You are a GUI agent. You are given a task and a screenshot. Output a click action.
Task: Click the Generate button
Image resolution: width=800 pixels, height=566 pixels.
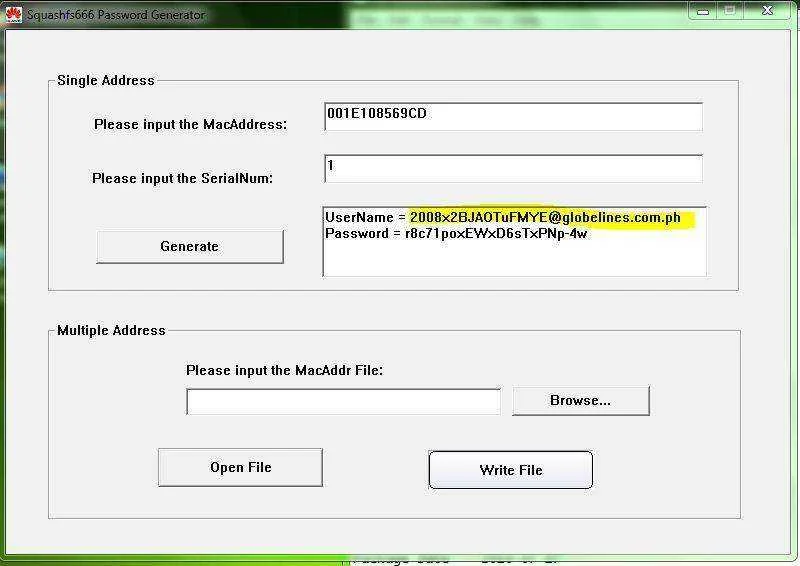point(190,247)
